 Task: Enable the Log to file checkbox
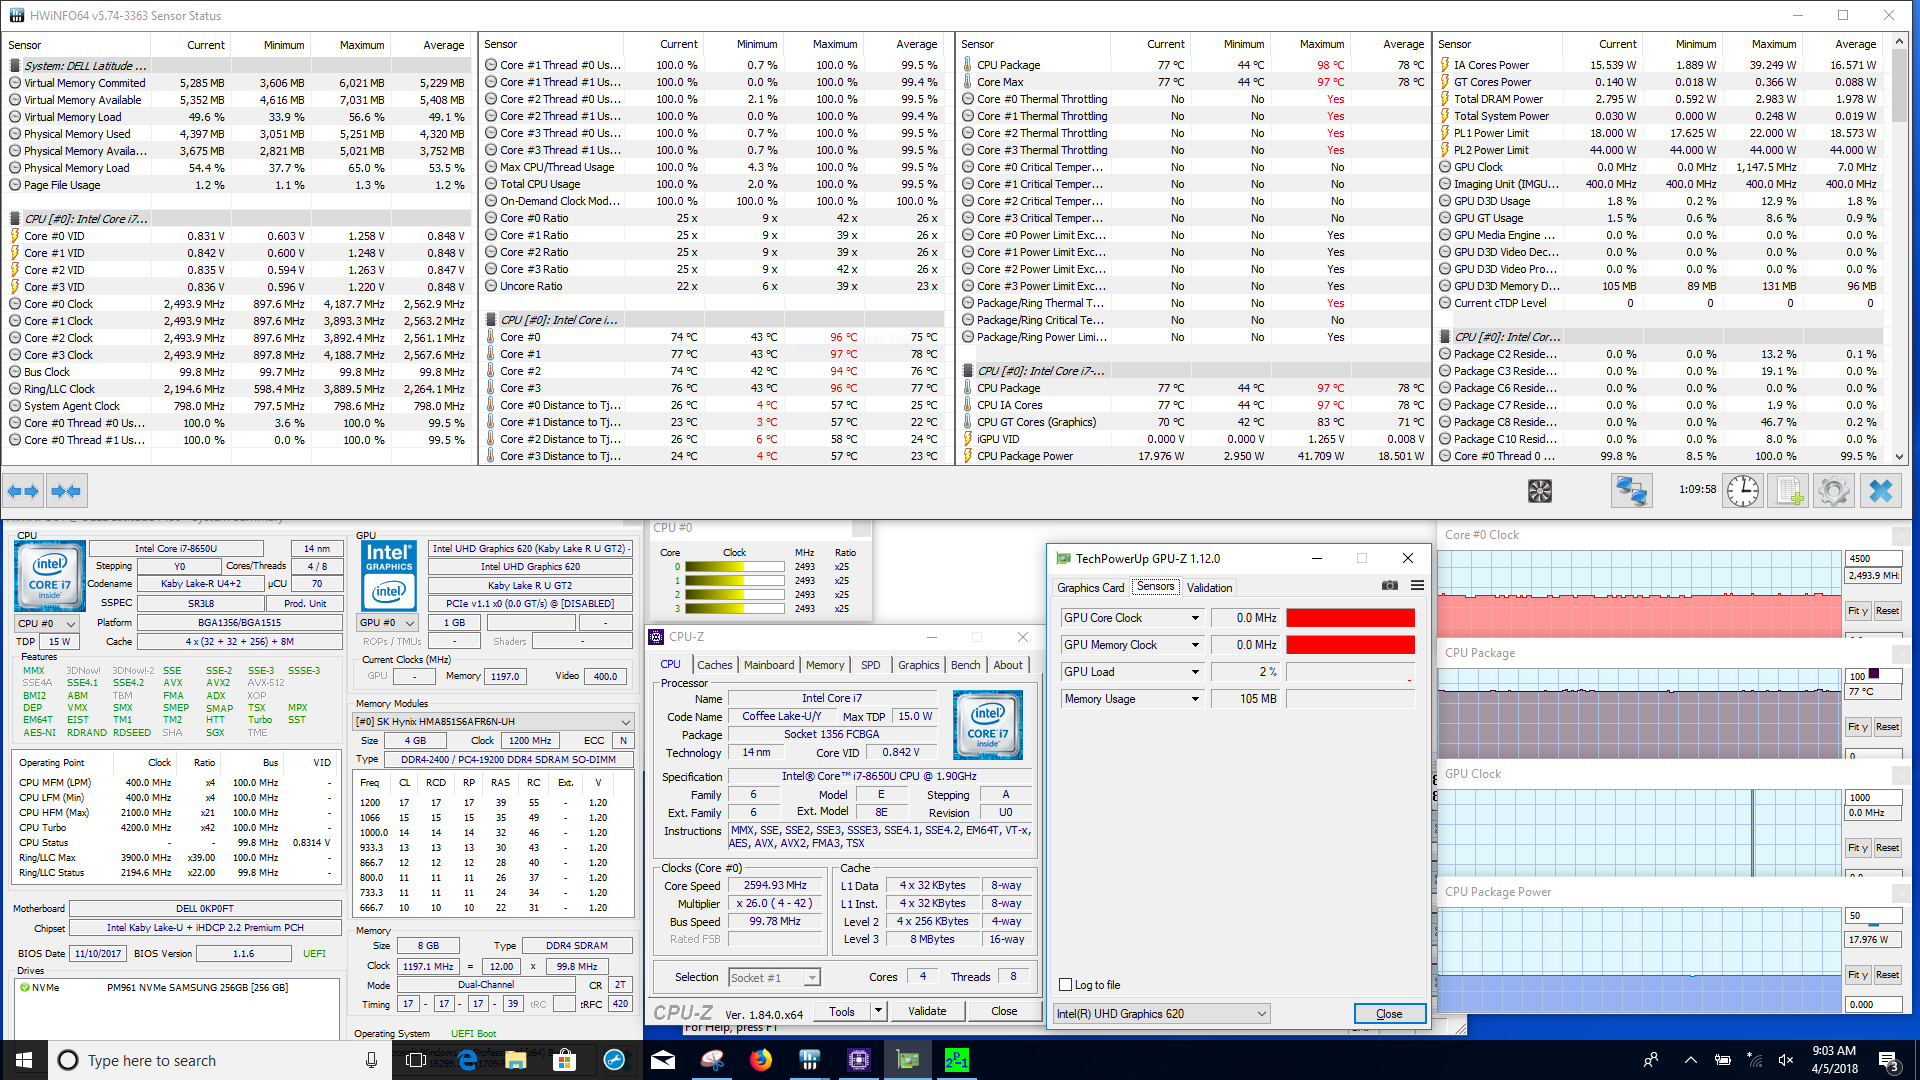pos(1066,985)
